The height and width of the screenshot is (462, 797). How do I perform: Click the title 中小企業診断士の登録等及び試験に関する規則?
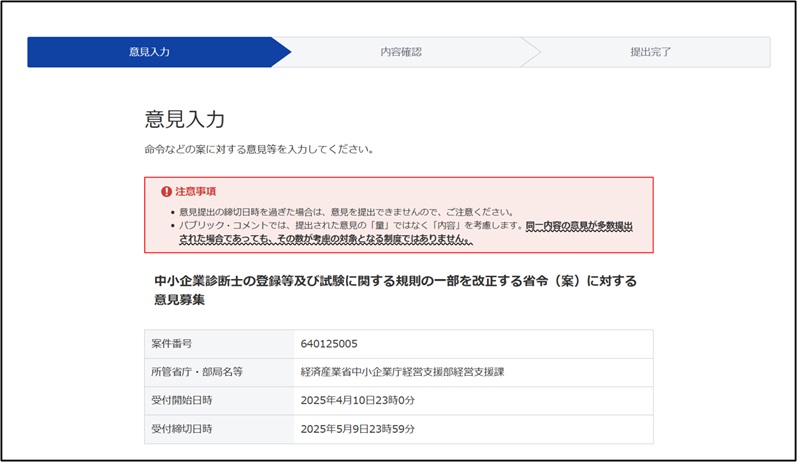[395, 290]
